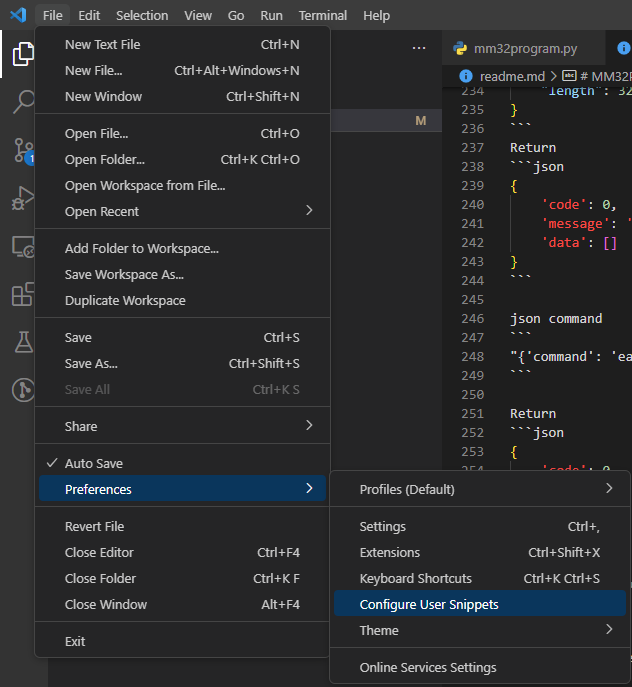This screenshot has width=632, height=687.
Task: Open the Go menu
Action: (x=236, y=15)
